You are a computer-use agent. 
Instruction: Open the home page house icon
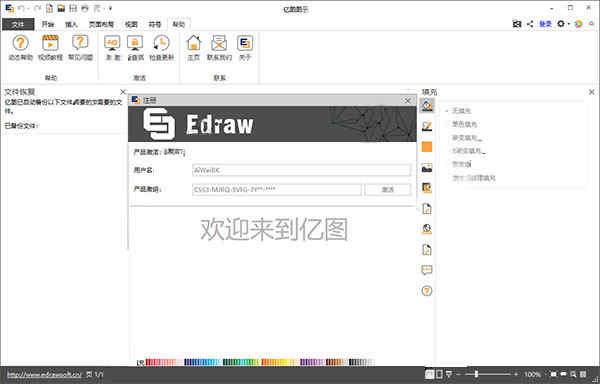(194, 43)
